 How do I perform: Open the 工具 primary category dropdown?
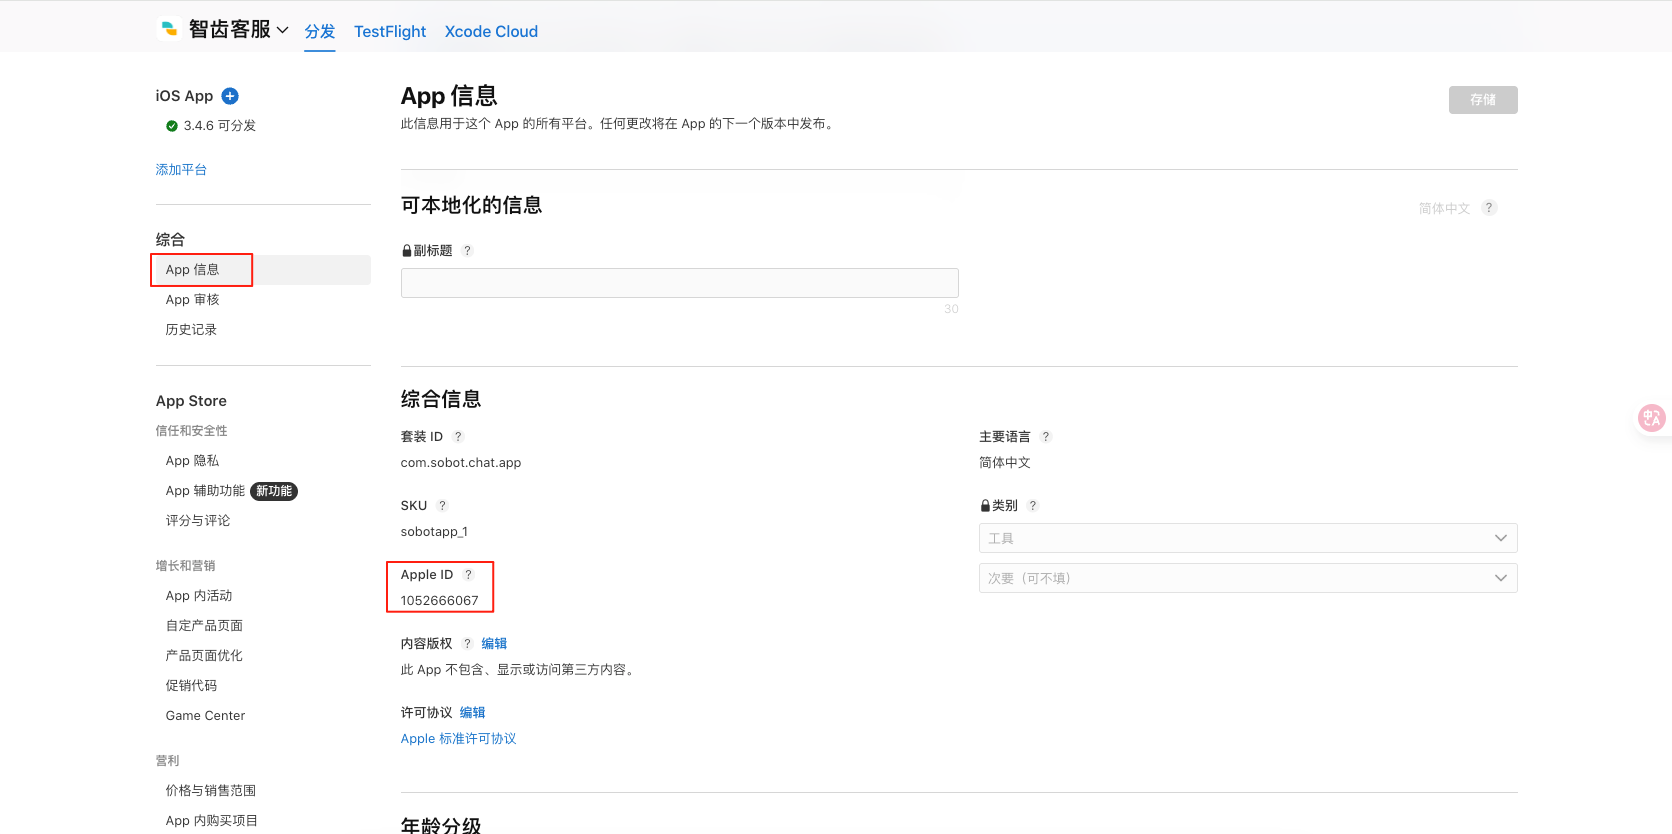[x=1248, y=538]
